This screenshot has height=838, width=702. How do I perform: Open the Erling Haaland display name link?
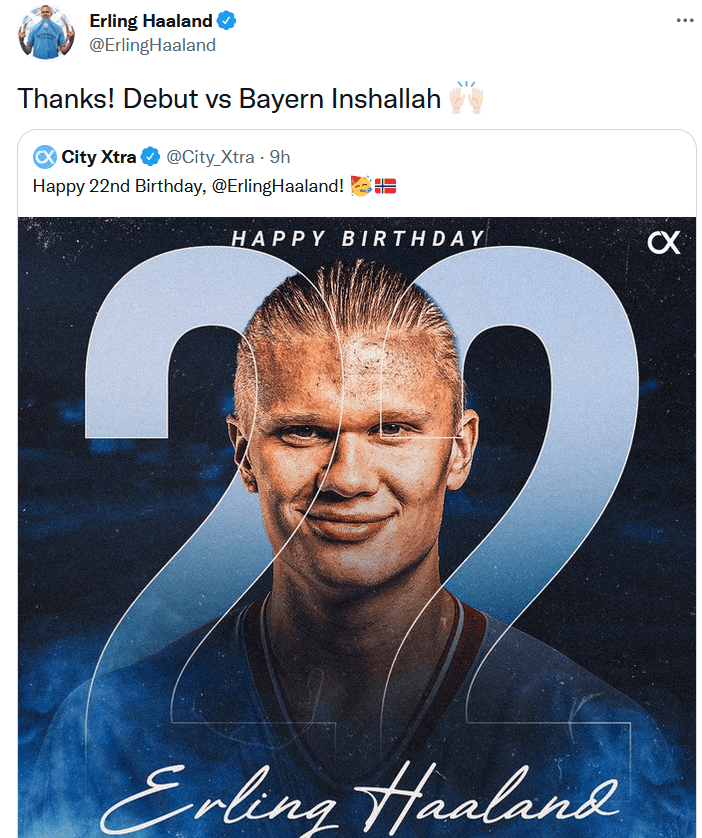pyautogui.click(x=151, y=21)
